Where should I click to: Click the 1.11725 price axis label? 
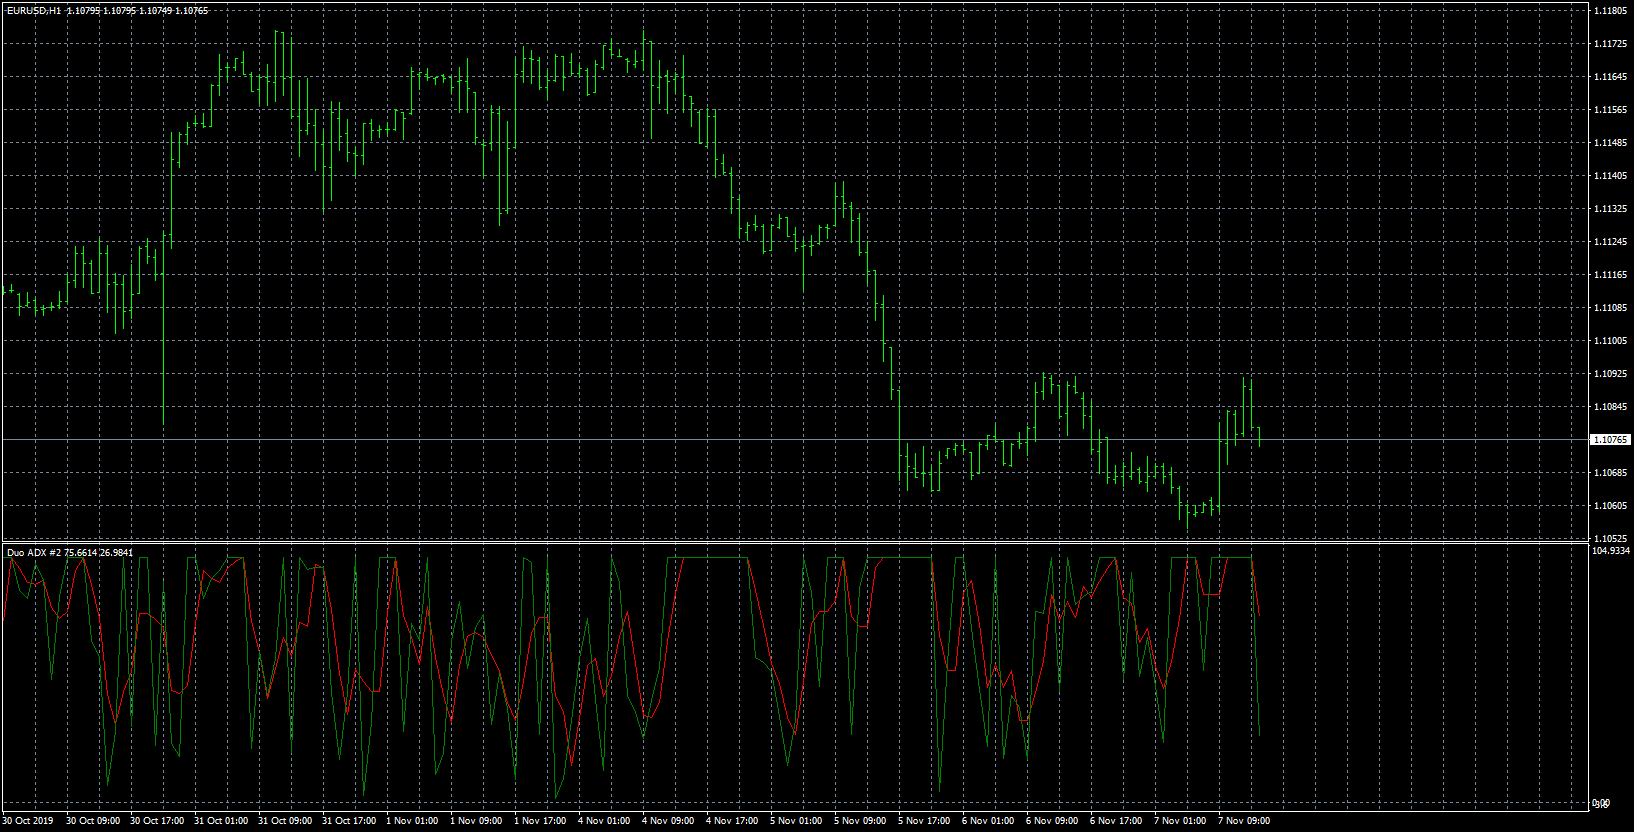(1610, 44)
